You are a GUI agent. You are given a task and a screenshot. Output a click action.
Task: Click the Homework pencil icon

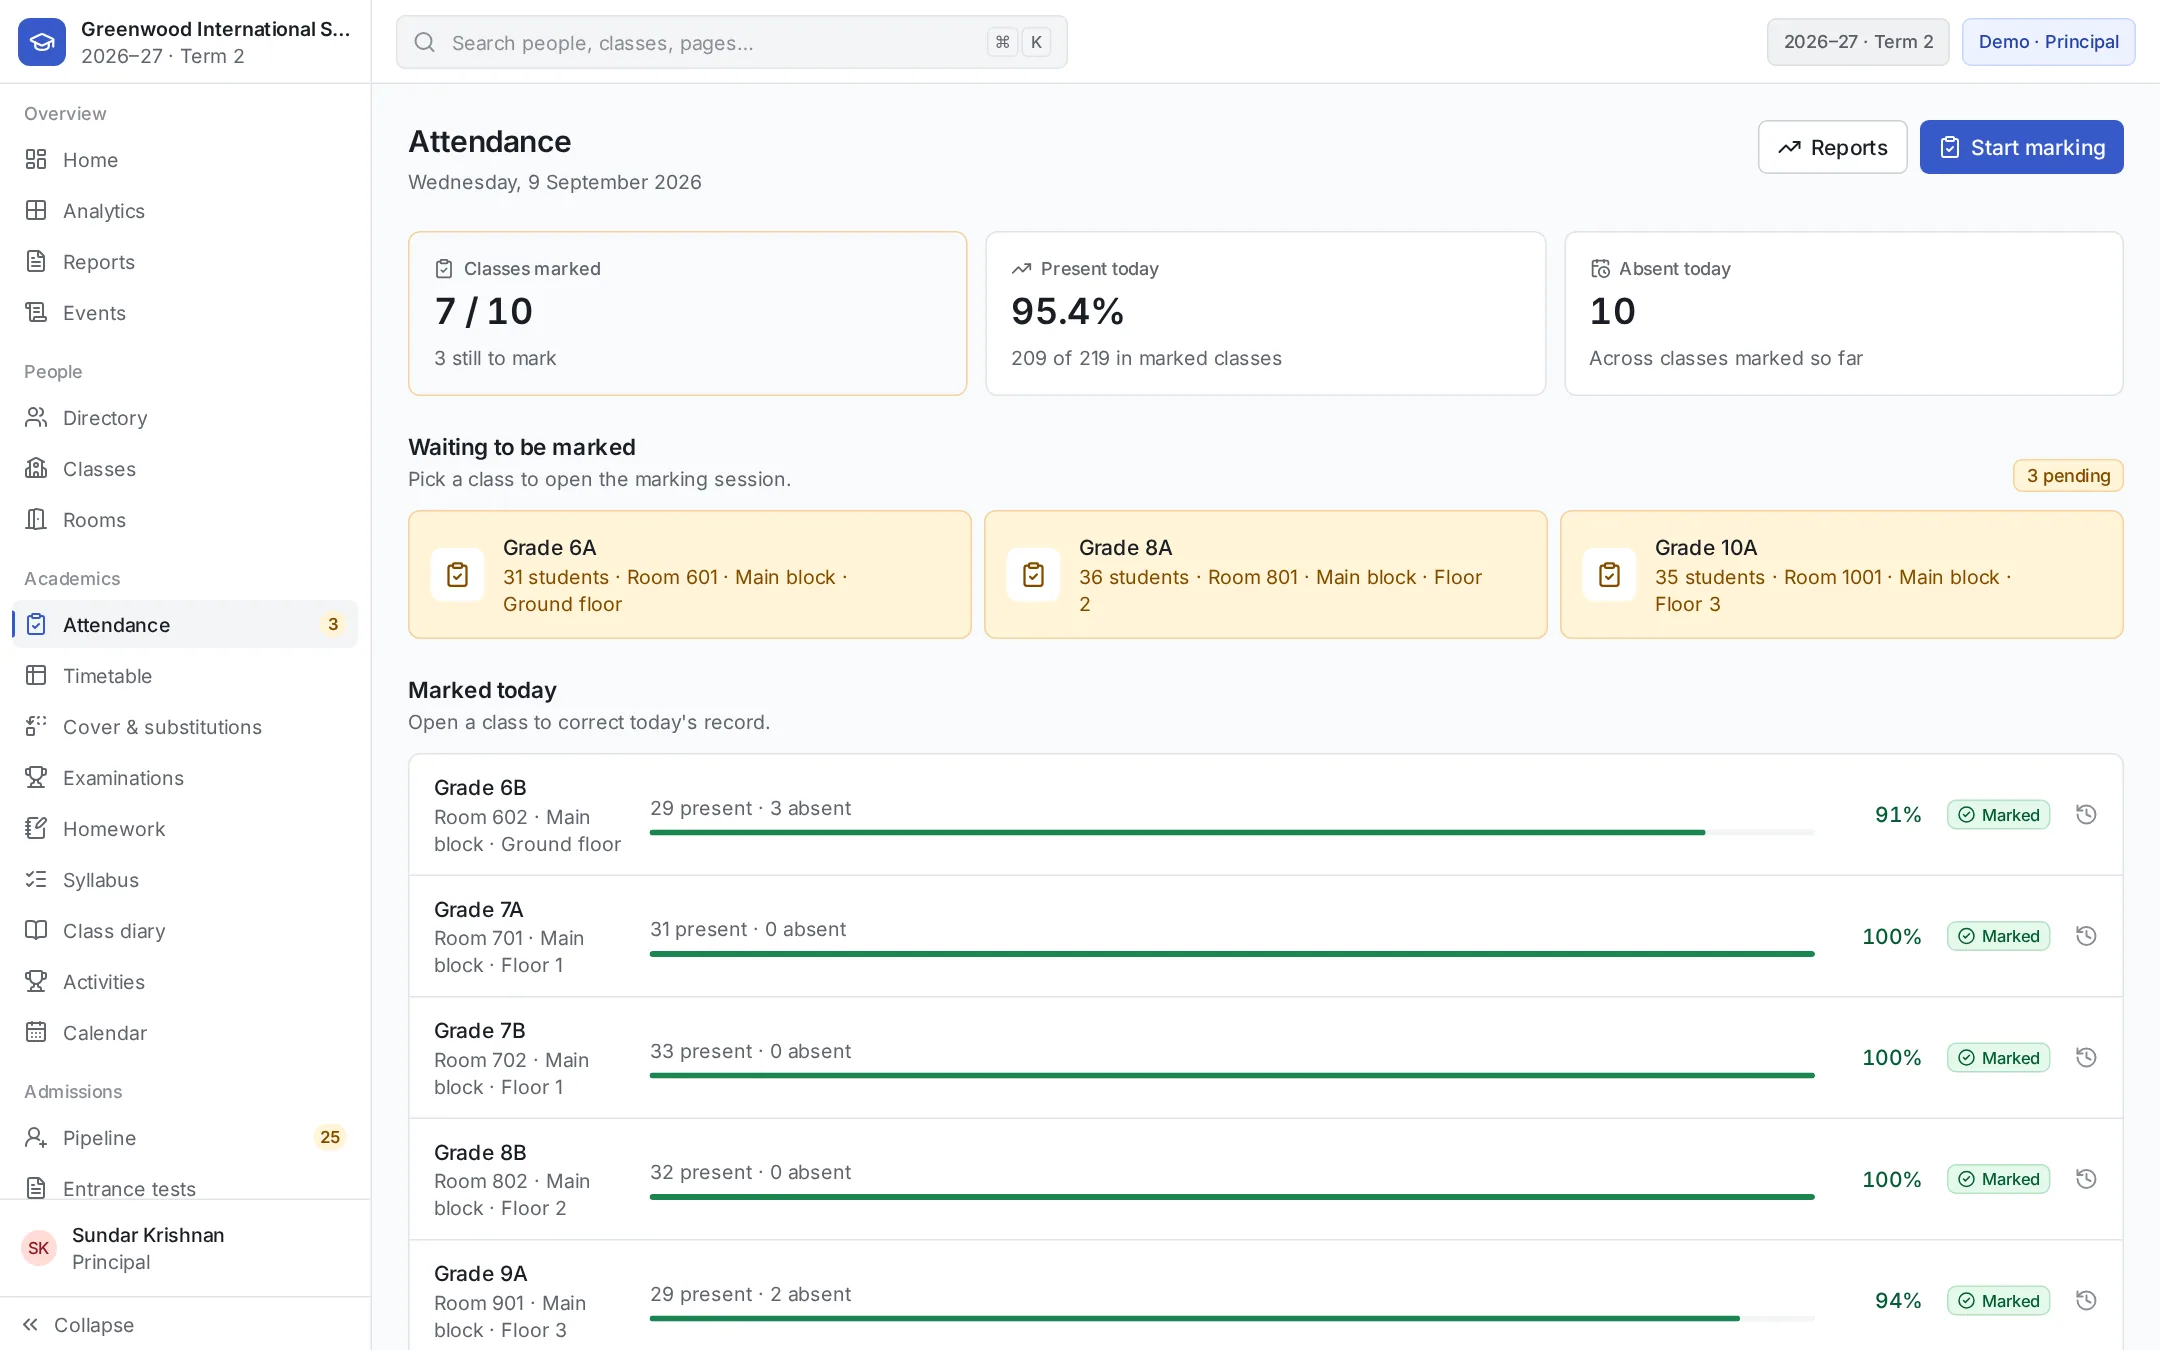pos(36,829)
